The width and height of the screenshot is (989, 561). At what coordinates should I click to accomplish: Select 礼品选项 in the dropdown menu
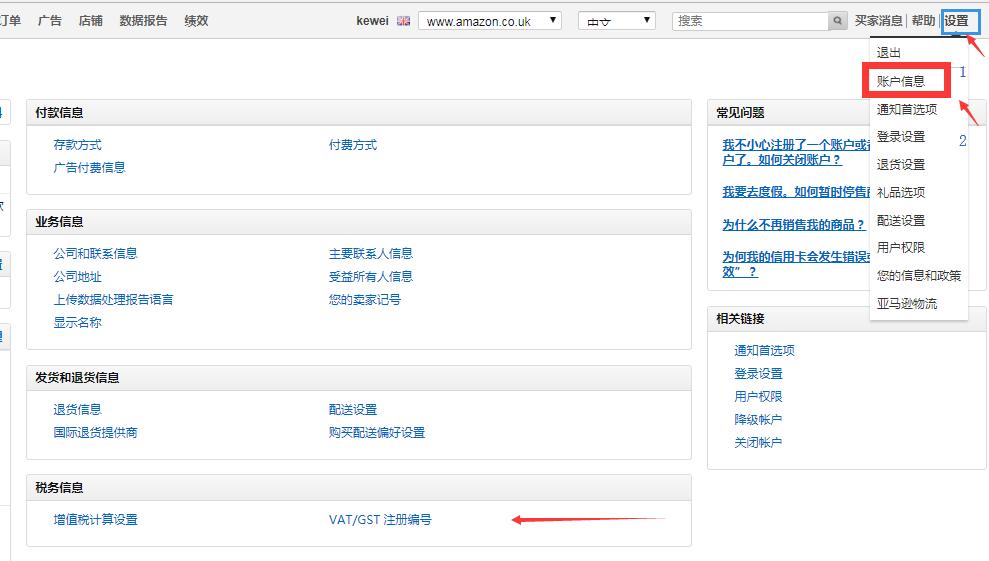[x=901, y=192]
